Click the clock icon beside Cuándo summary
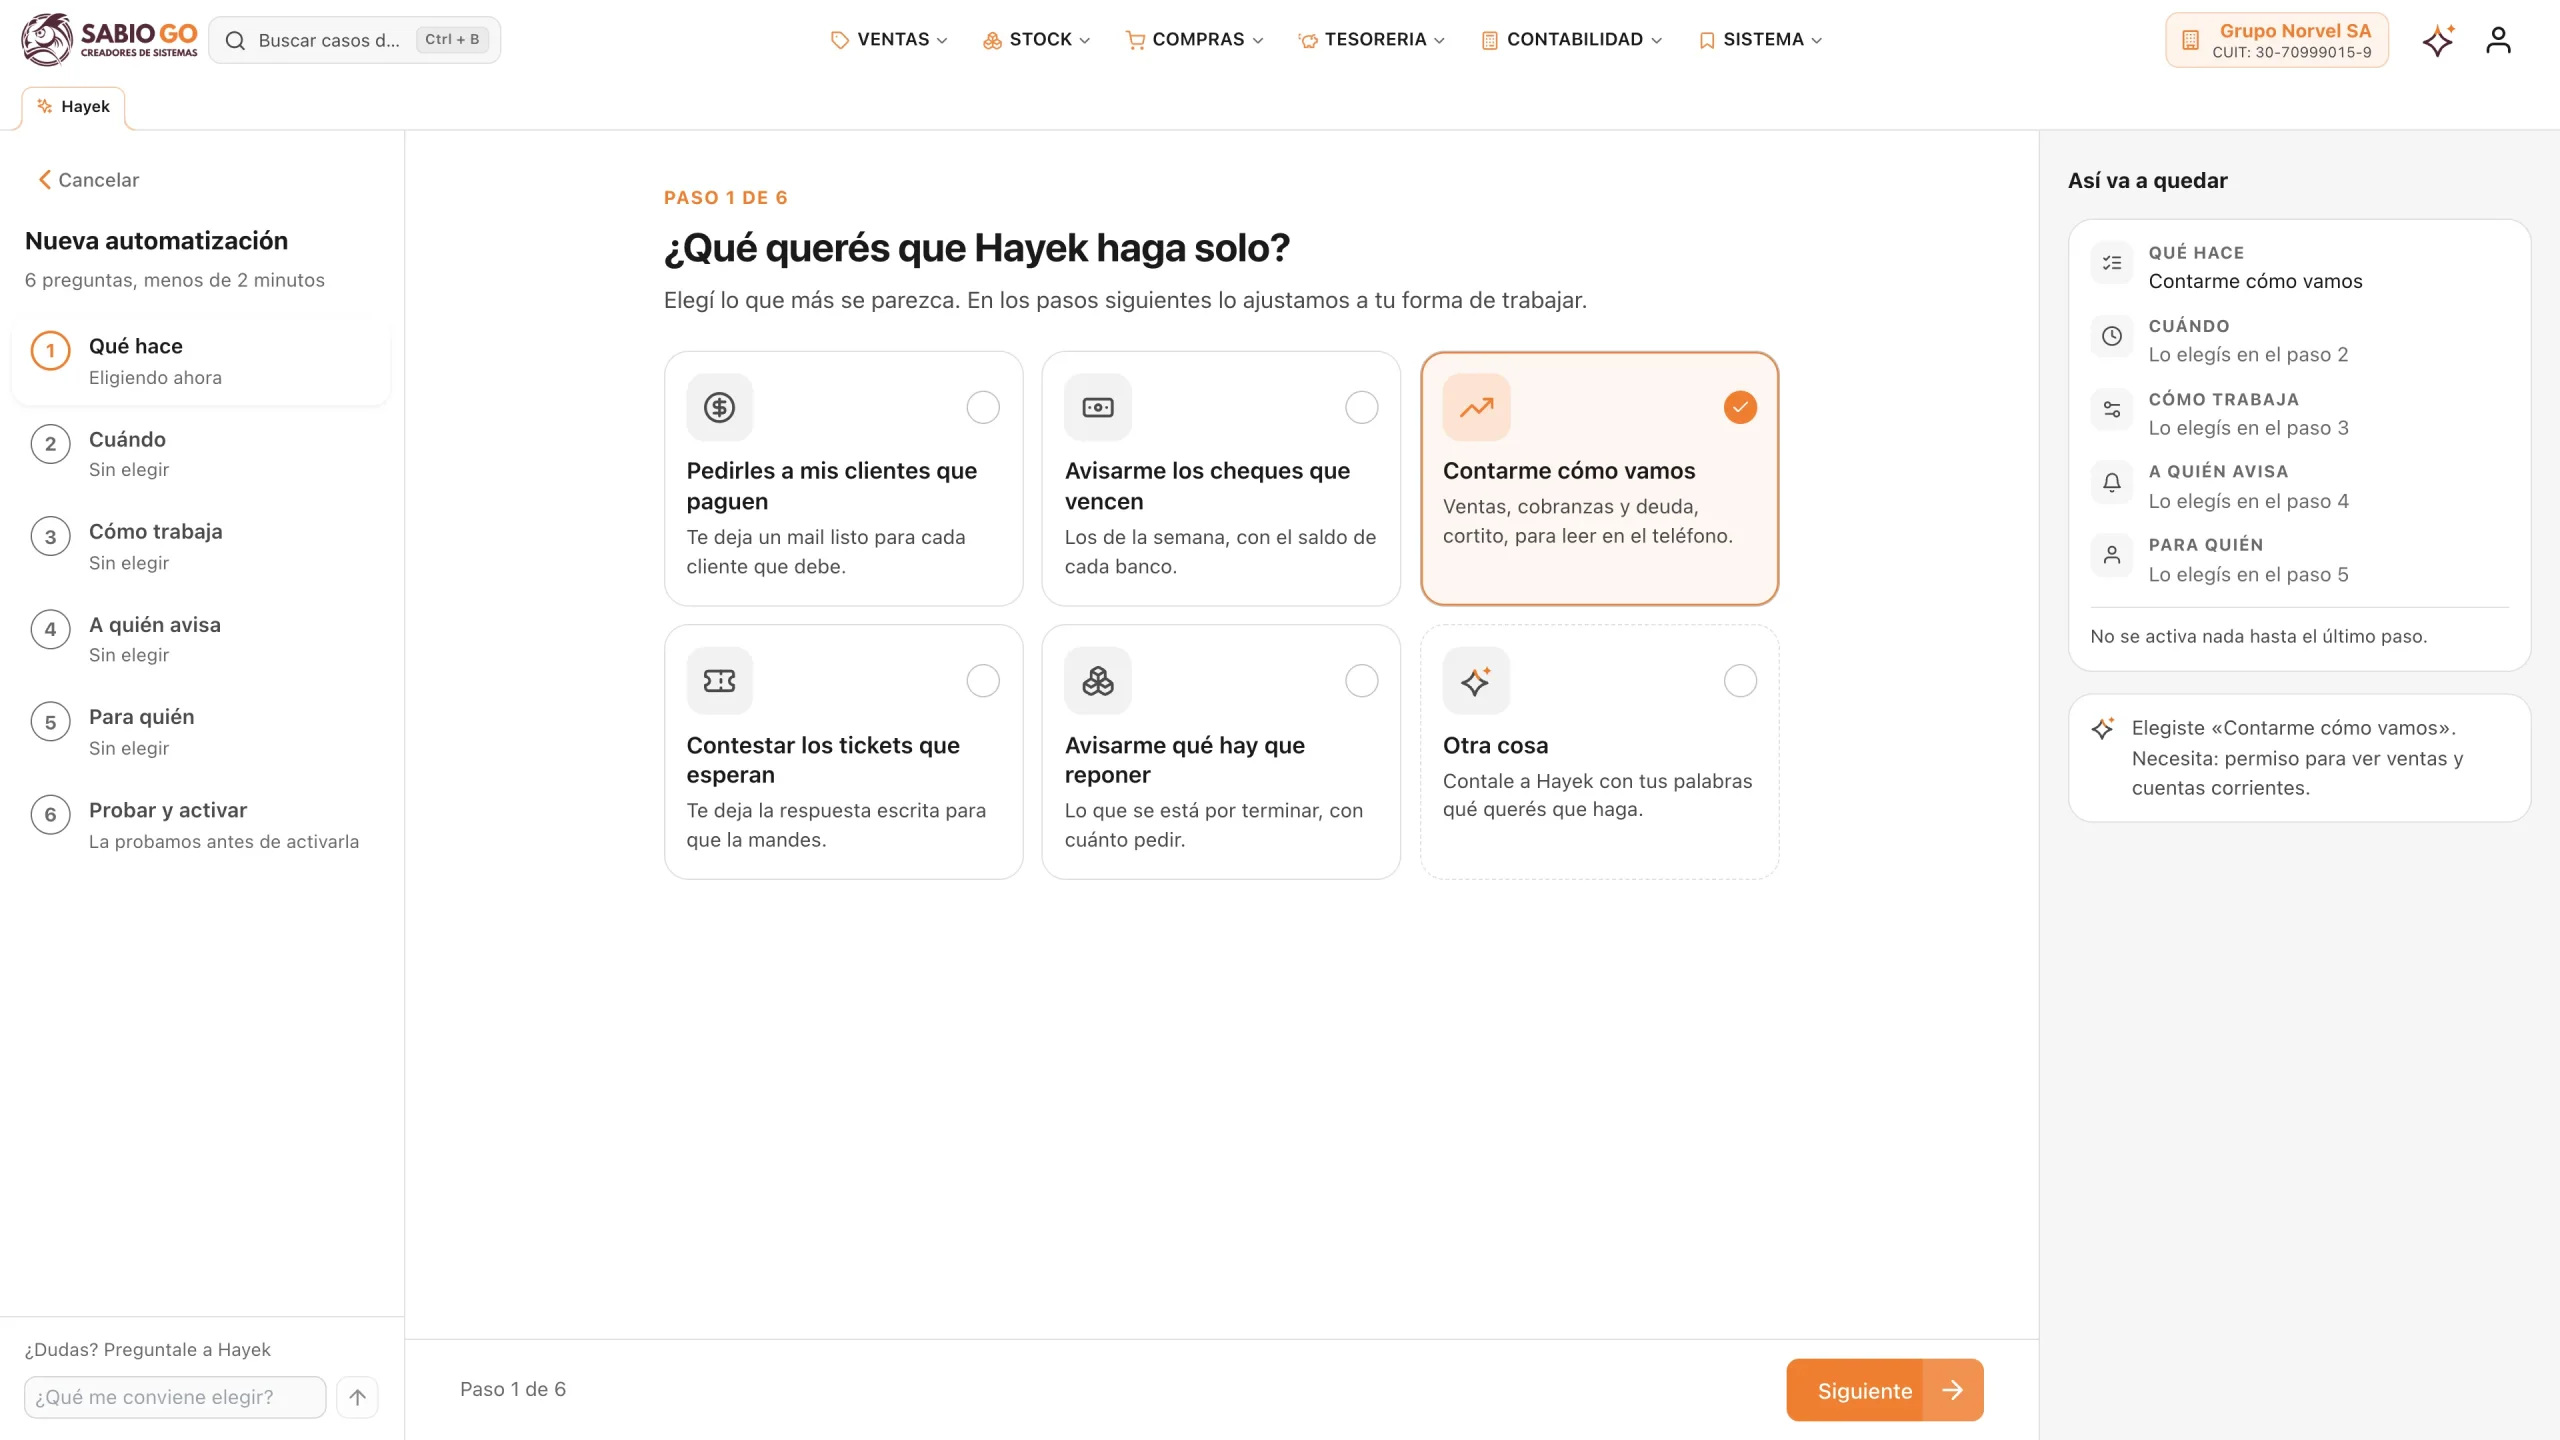The width and height of the screenshot is (2560, 1440). tap(2111, 336)
